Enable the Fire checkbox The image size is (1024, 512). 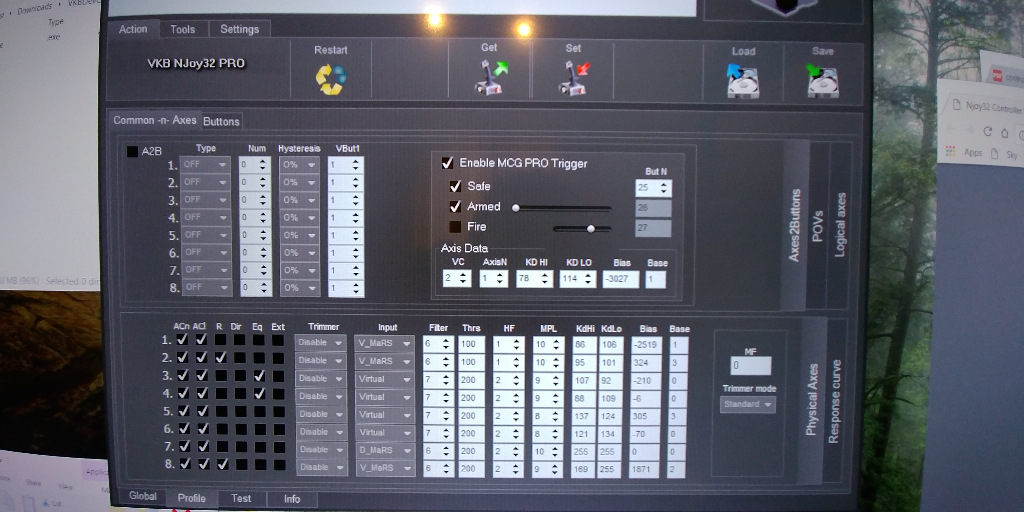pos(455,227)
